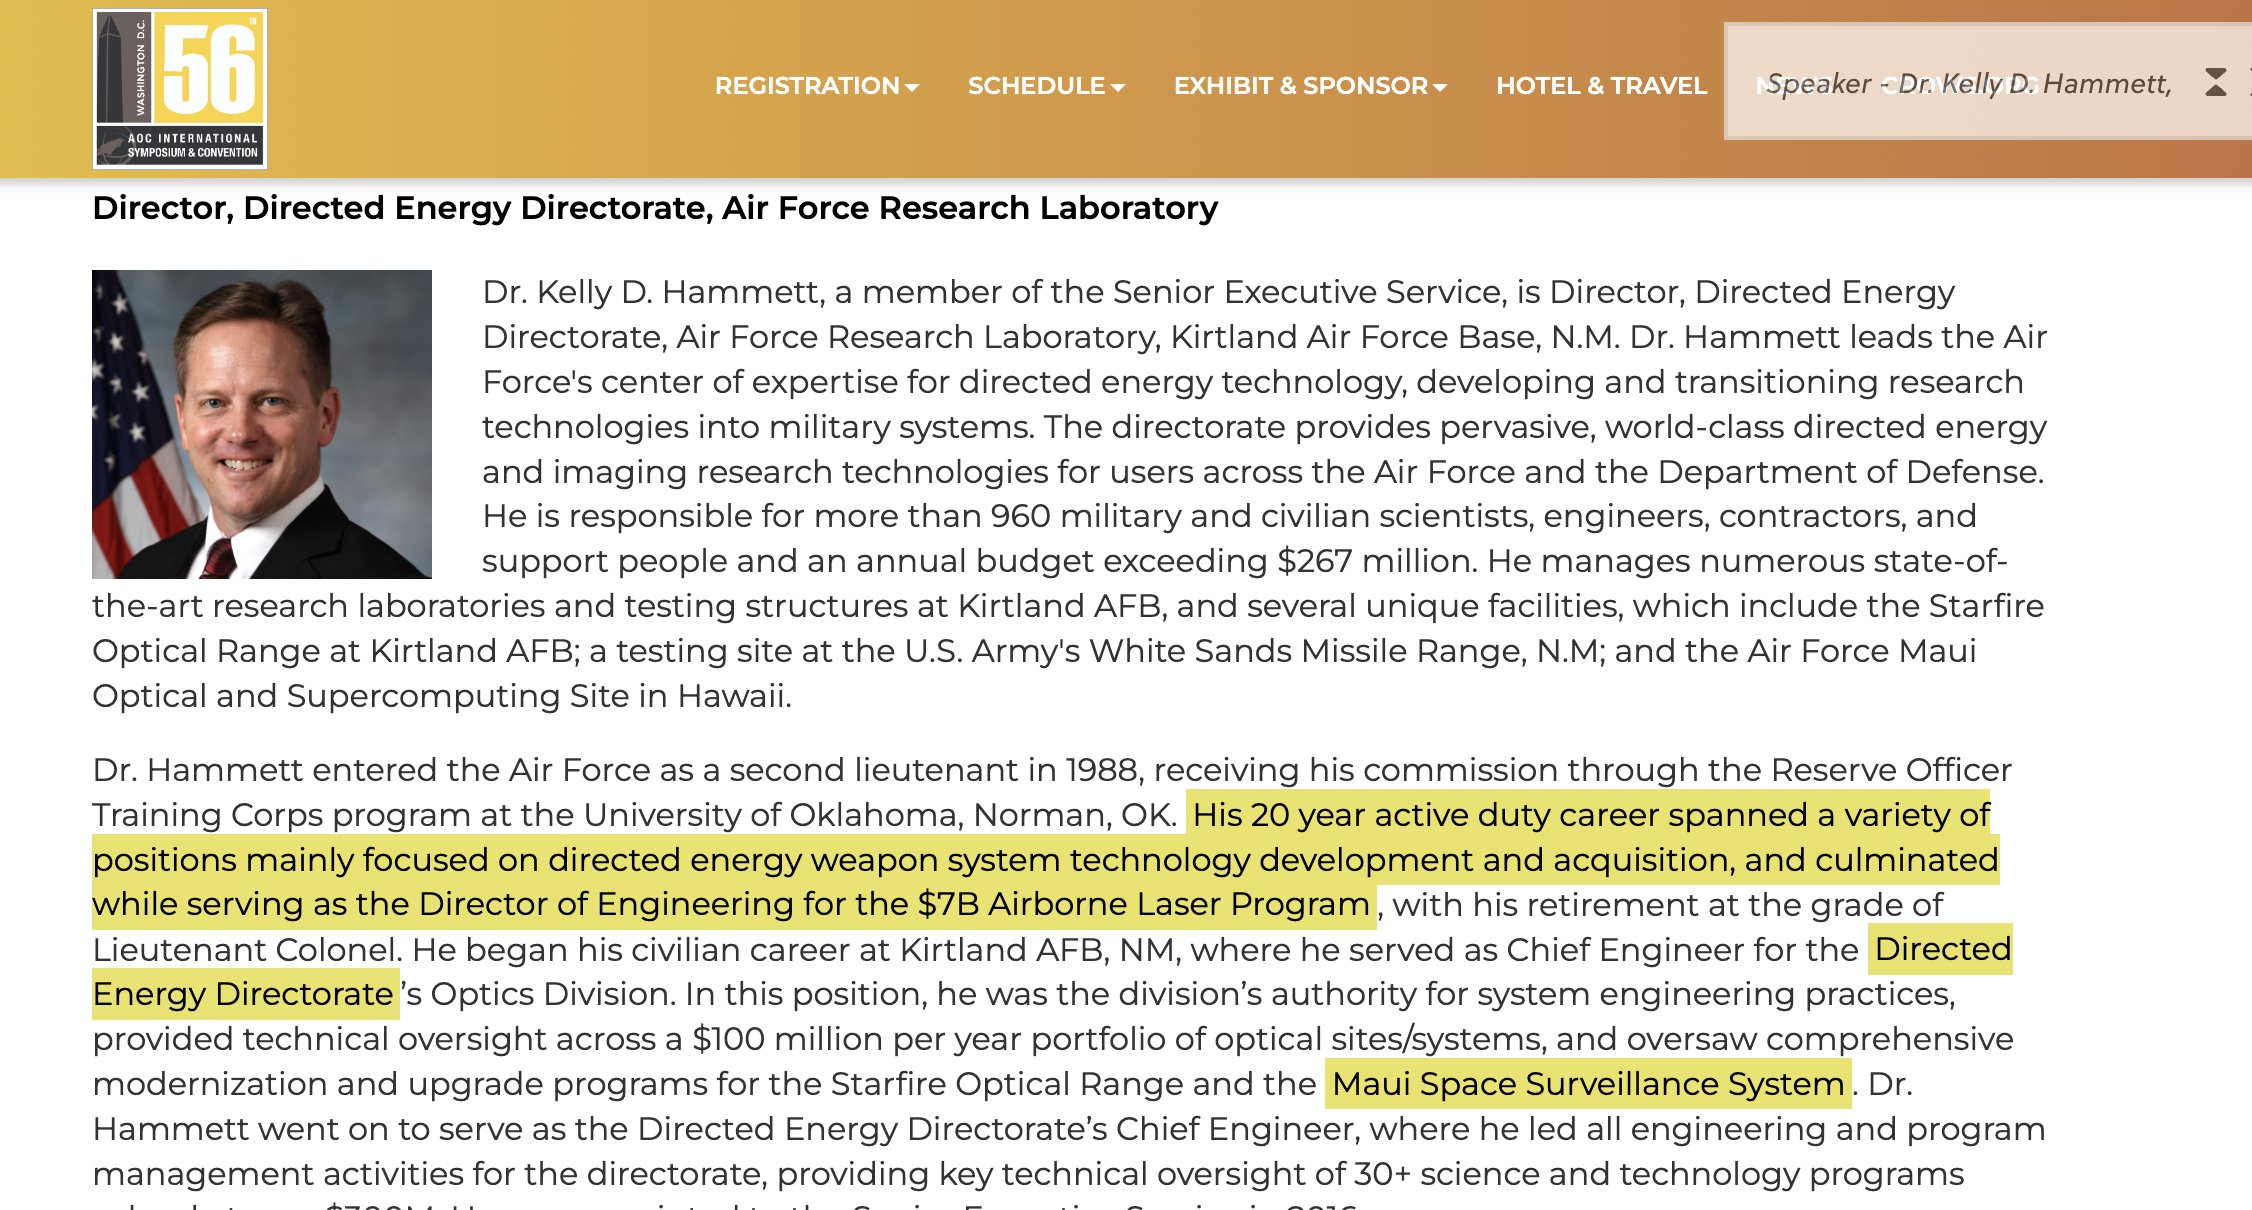Click Dr. Hammett's portrait photo
Screen dimensions: 2252x1210
(262, 424)
